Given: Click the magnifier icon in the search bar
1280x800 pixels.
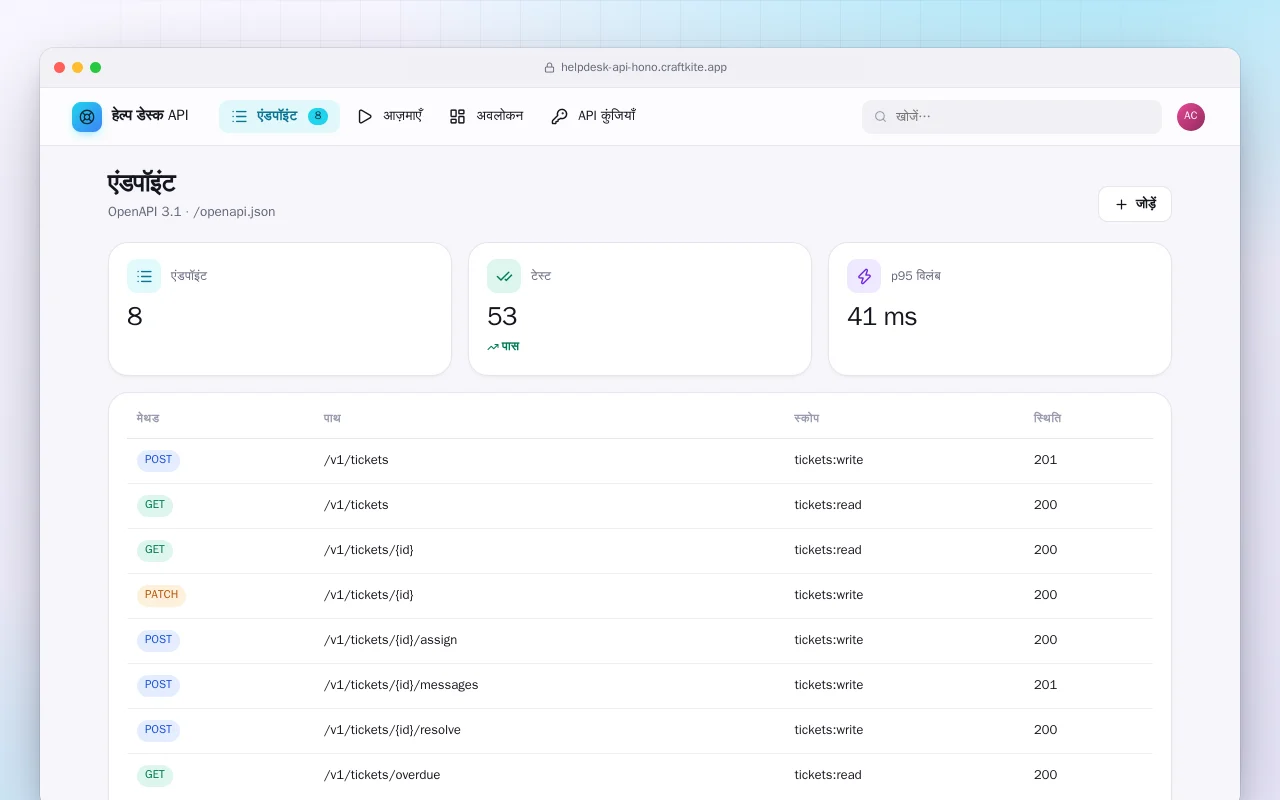Looking at the screenshot, I should (881, 117).
